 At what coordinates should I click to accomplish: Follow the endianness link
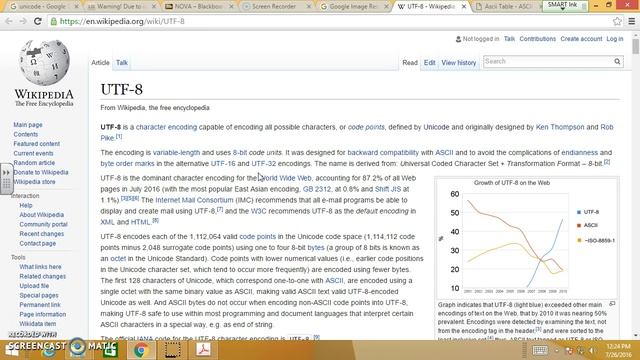click(579, 152)
